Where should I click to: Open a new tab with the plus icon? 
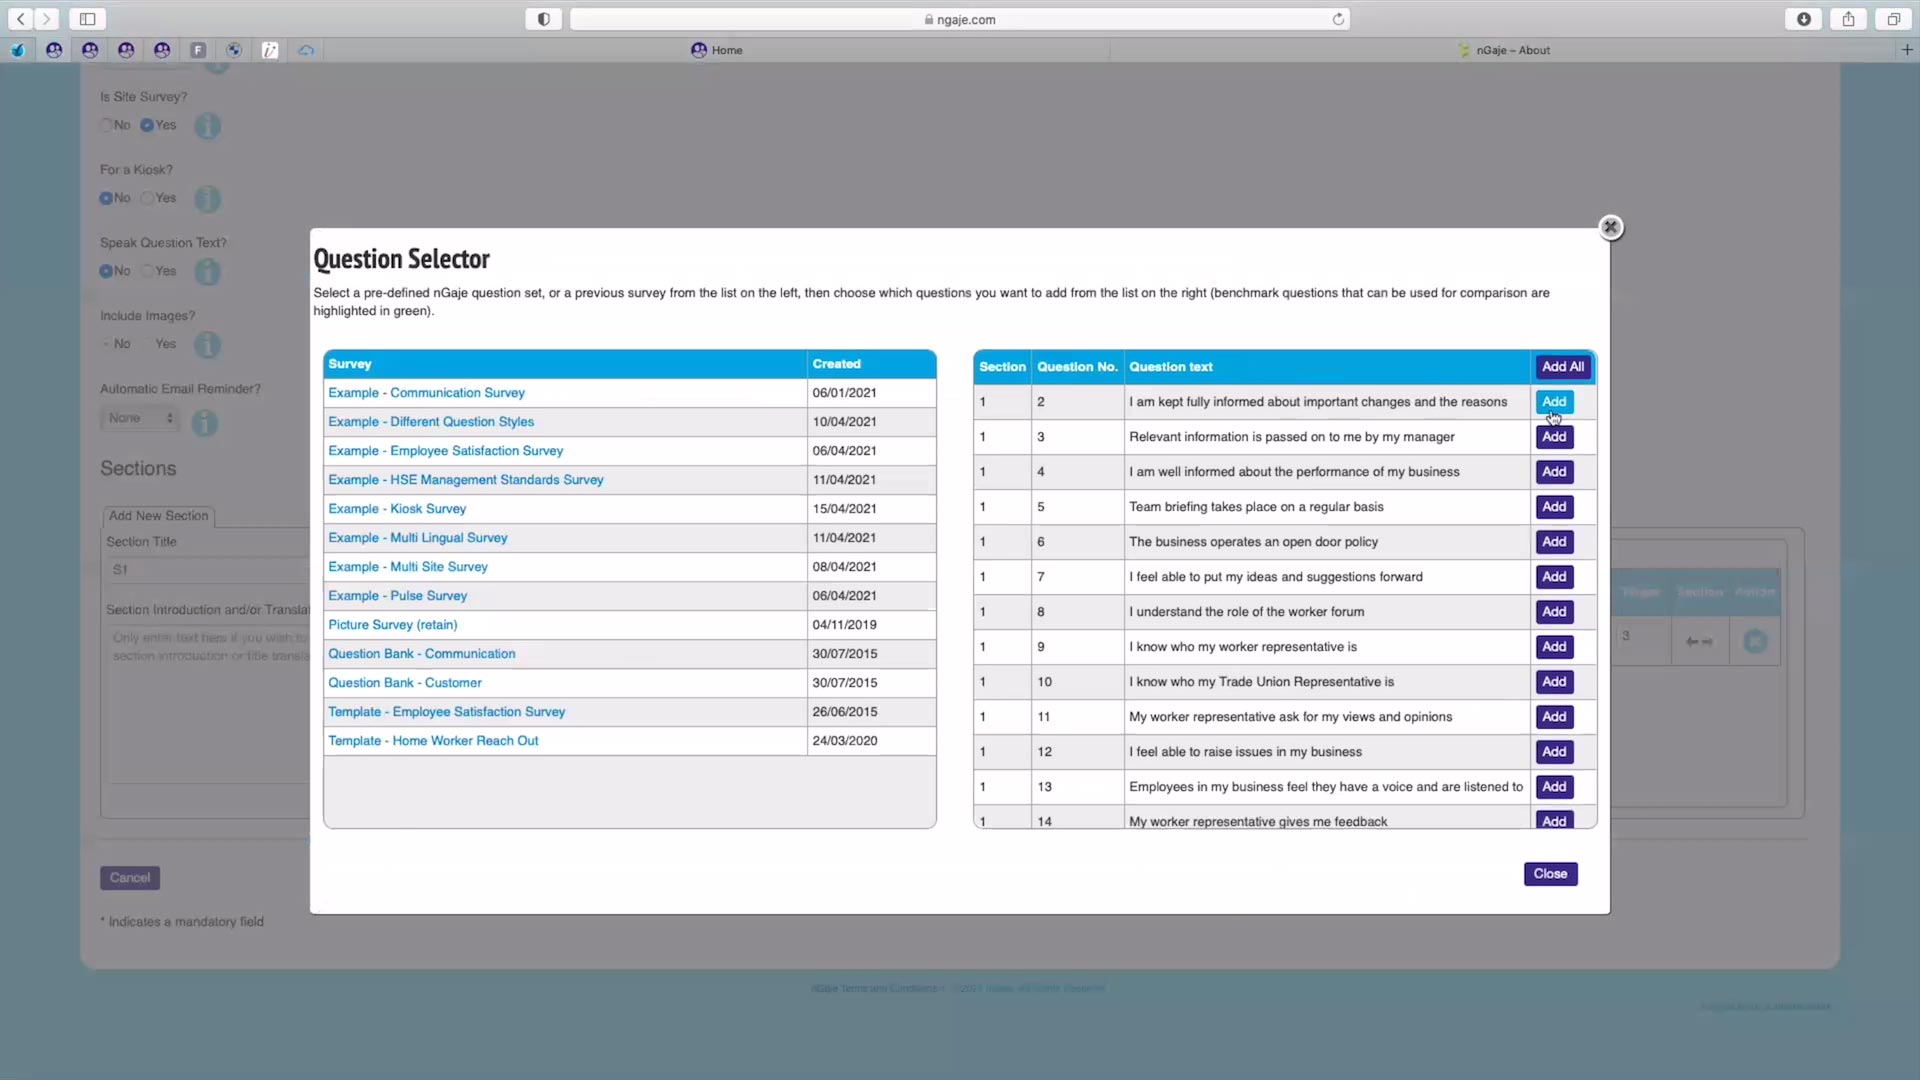1907,50
